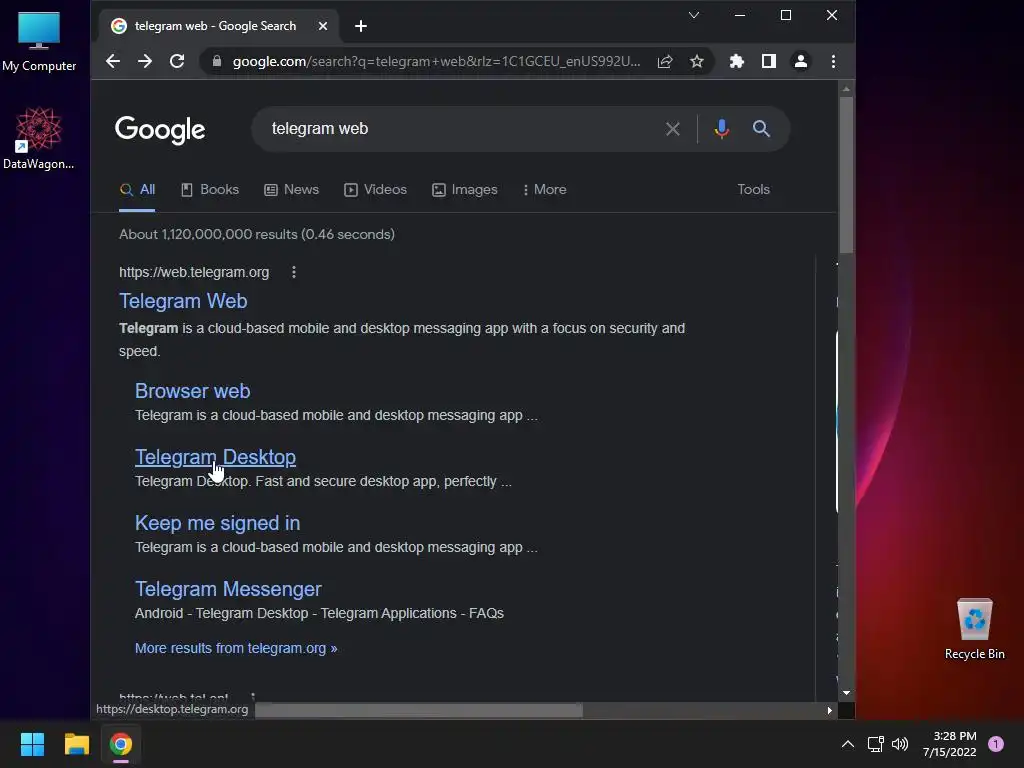Go back using the browser back arrow
This screenshot has width=1024, height=768.
tap(113, 61)
